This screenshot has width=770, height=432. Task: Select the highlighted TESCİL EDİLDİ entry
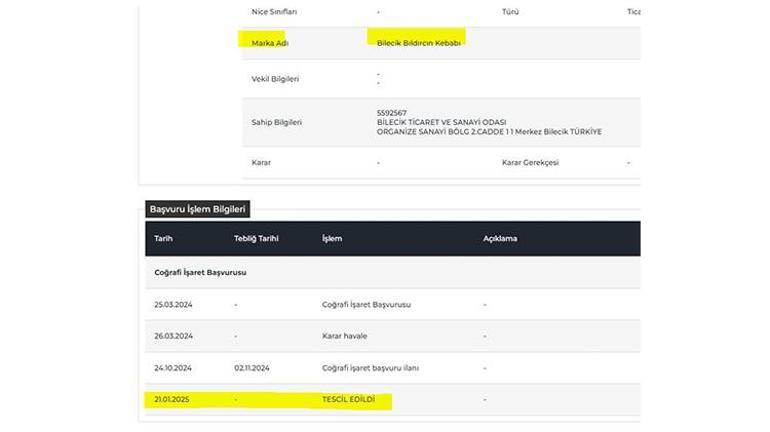click(348, 400)
